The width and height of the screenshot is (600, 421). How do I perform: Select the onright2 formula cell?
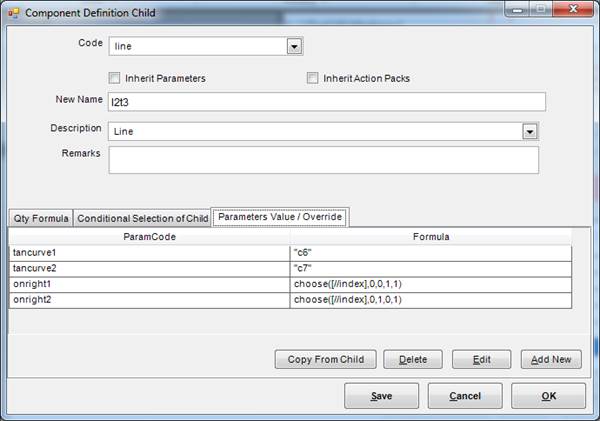(430, 299)
